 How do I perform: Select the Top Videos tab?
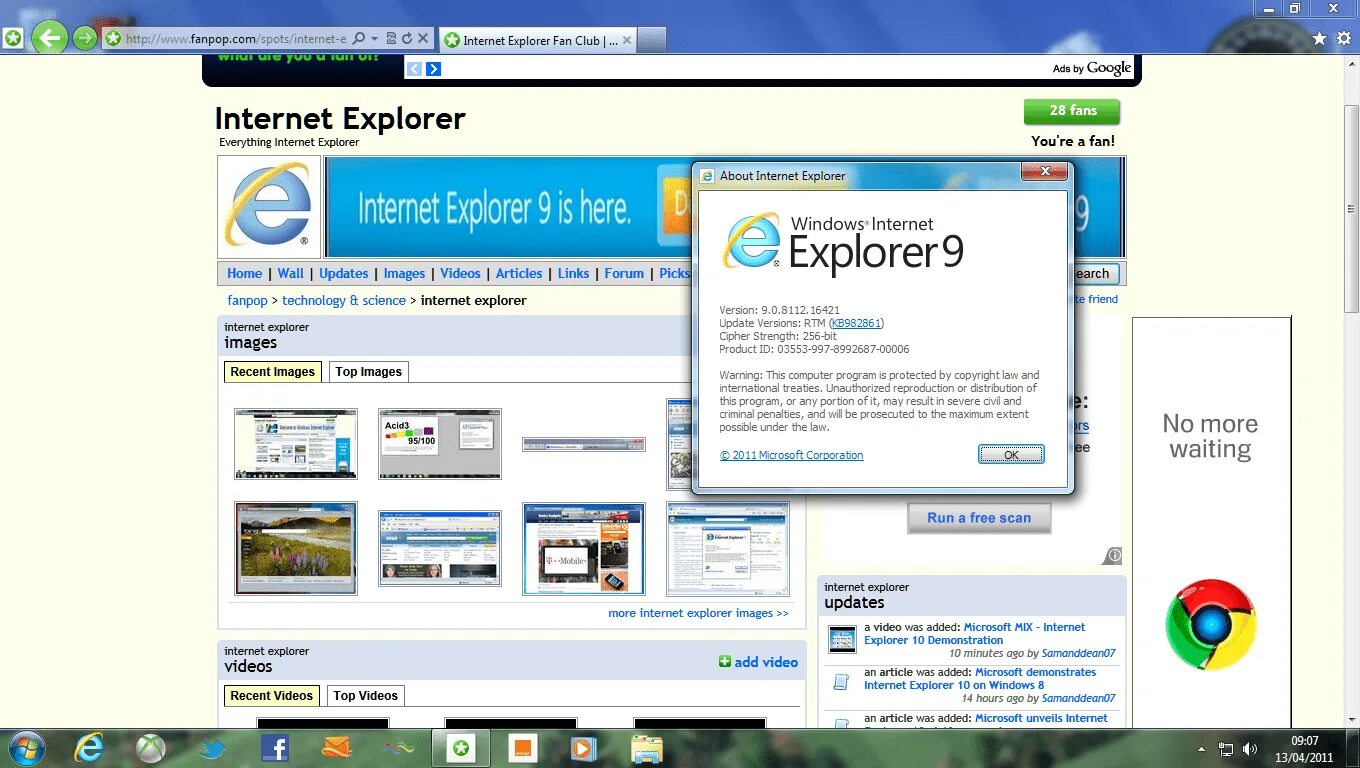[x=366, y=695]
